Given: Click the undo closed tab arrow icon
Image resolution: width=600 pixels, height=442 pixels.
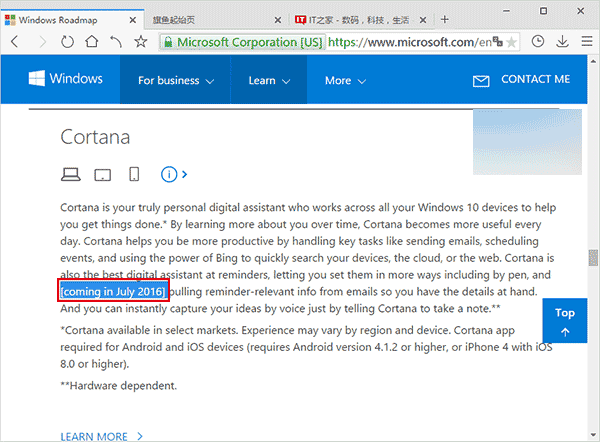Looking at the screenshot, I should tap(116, 41).
